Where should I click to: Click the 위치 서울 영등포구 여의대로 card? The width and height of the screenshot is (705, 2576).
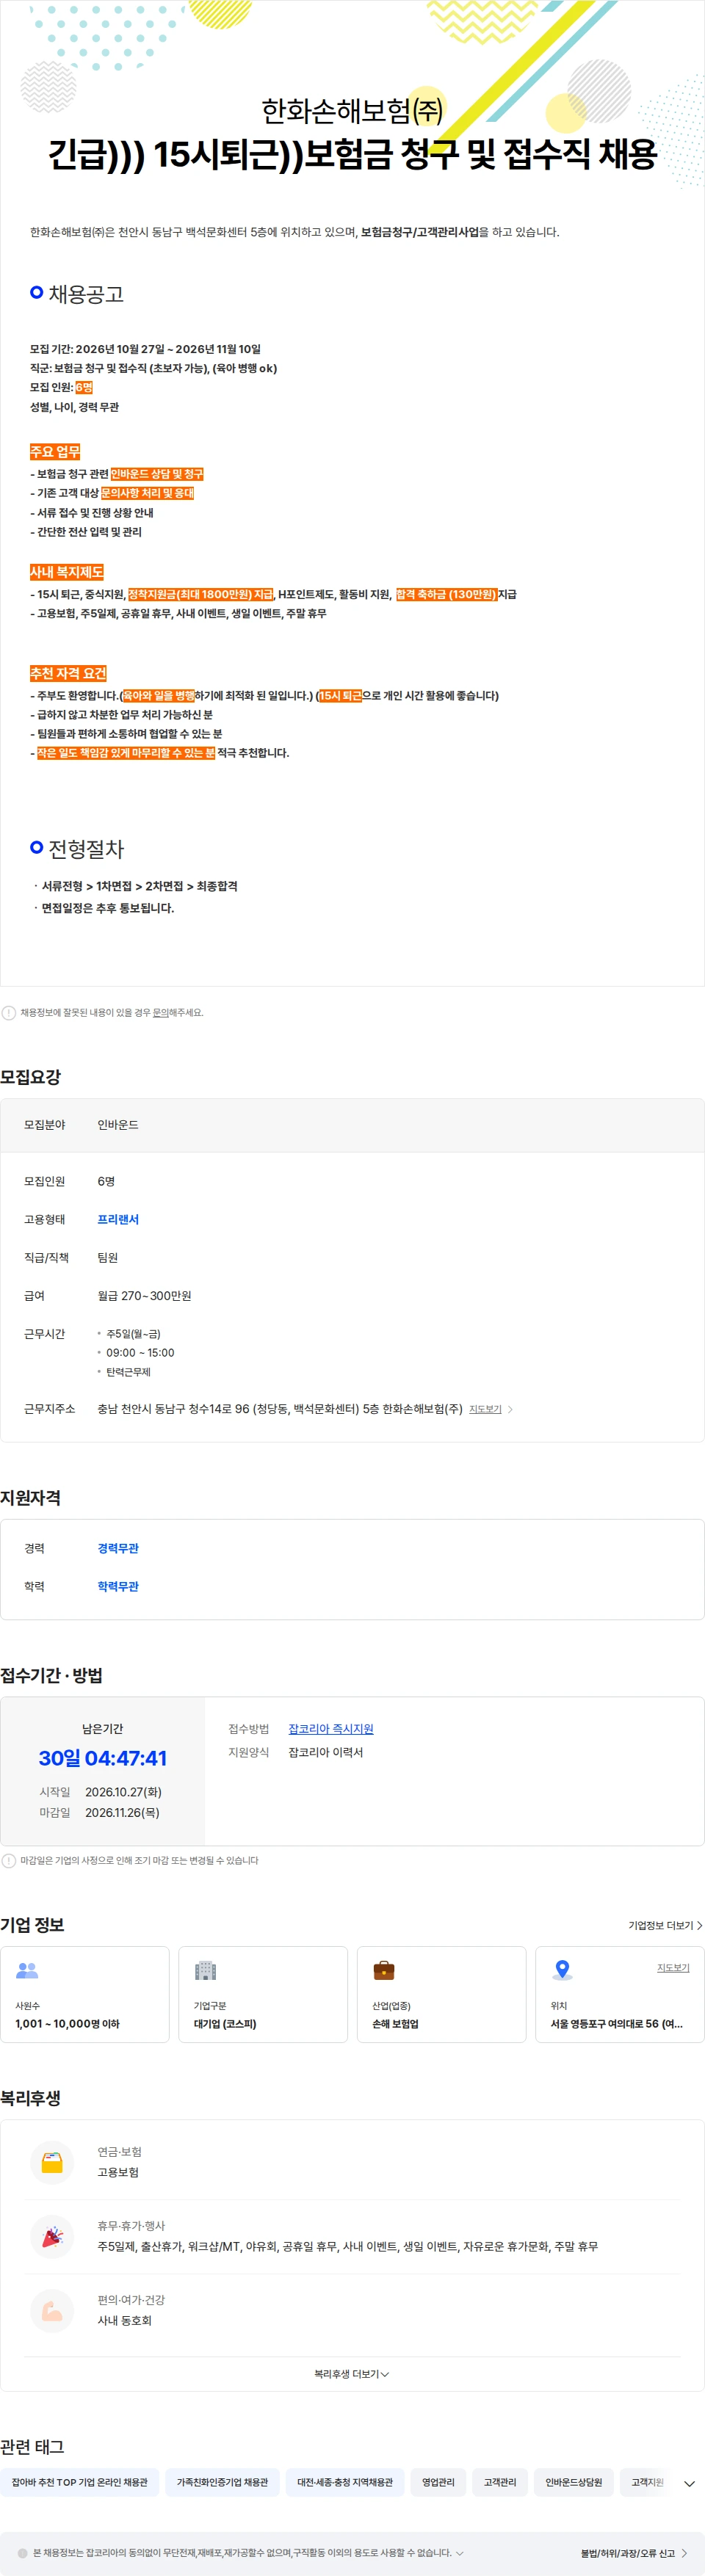click(620, 1994)
